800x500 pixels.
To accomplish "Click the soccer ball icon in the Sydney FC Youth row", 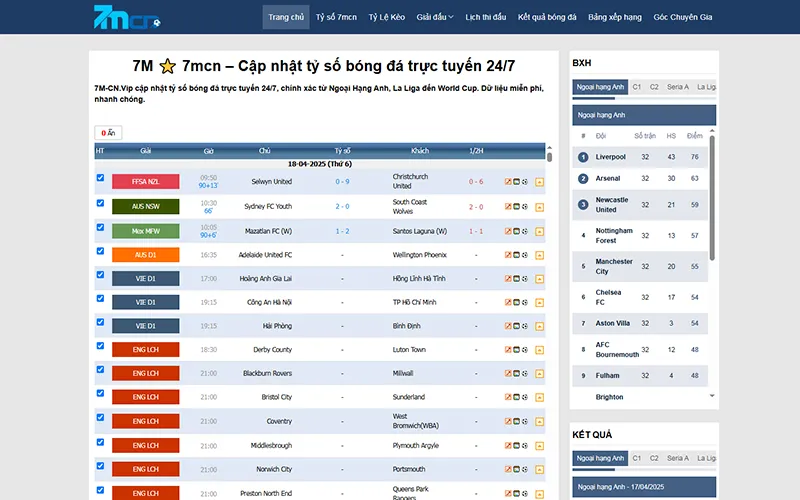I will click(526, 207).
